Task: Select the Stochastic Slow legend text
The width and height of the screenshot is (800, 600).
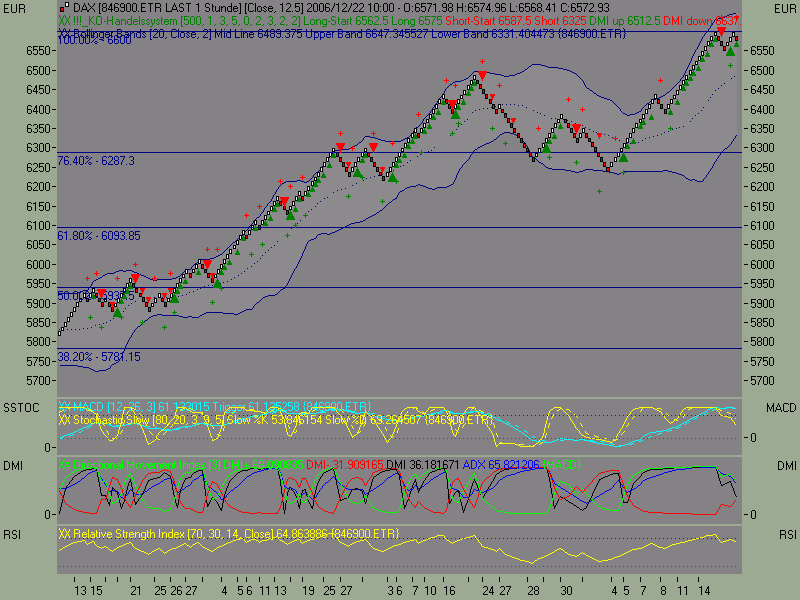Action: click(x=276, y=419)
